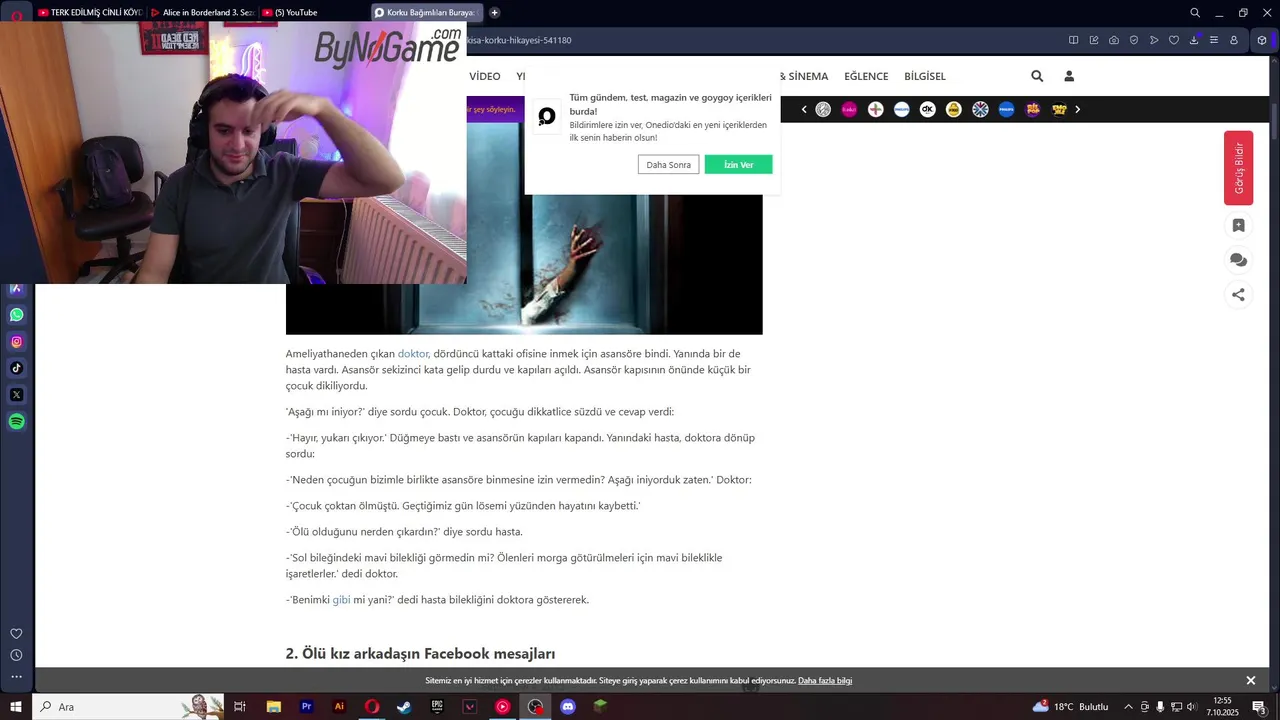The image size is (1280, 720).
Task: Open Instagram in Opera sidebar
Action: click(x=16, y=342)
